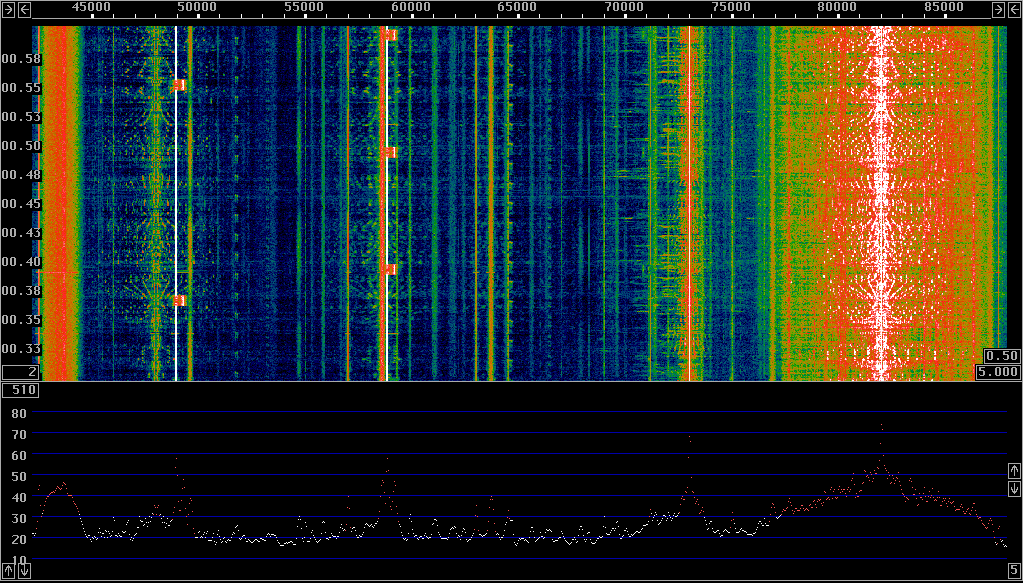Select the waterfall gain box showing 0.50
Image resolution: width=1023 pixels, height=583 pixels.
coord(1001,355)
